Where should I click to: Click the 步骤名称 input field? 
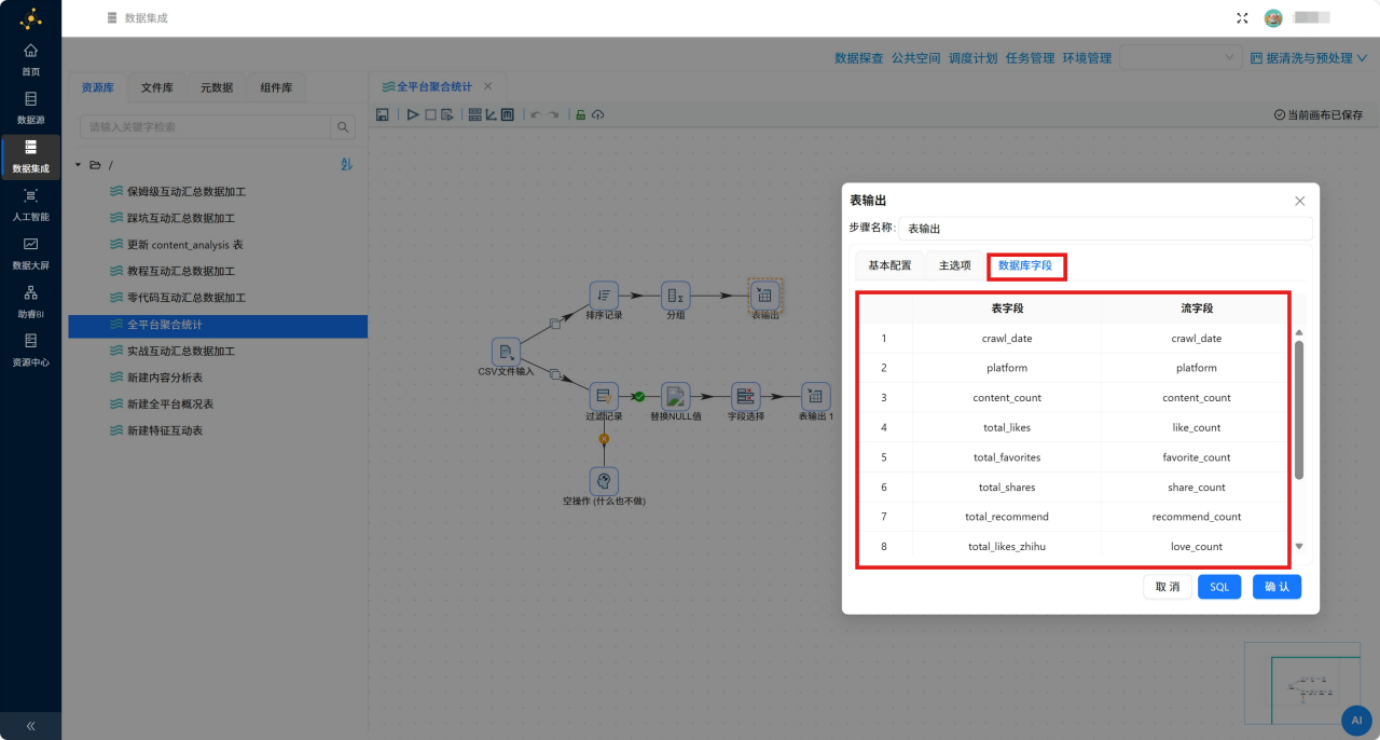coord(1105,229)
